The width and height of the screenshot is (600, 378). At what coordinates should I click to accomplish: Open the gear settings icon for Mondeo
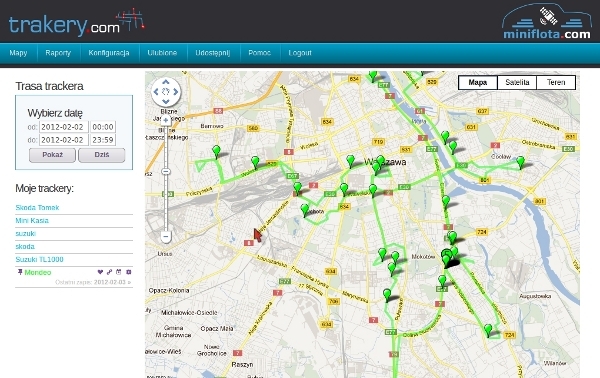click(x=129, y=272)
